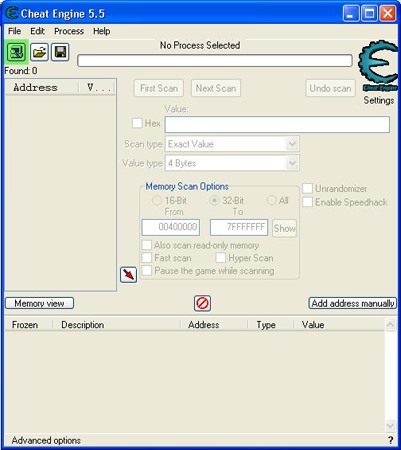Click the open folder load icon
This screenshot has height=450, width=401.
pos(39,52)
